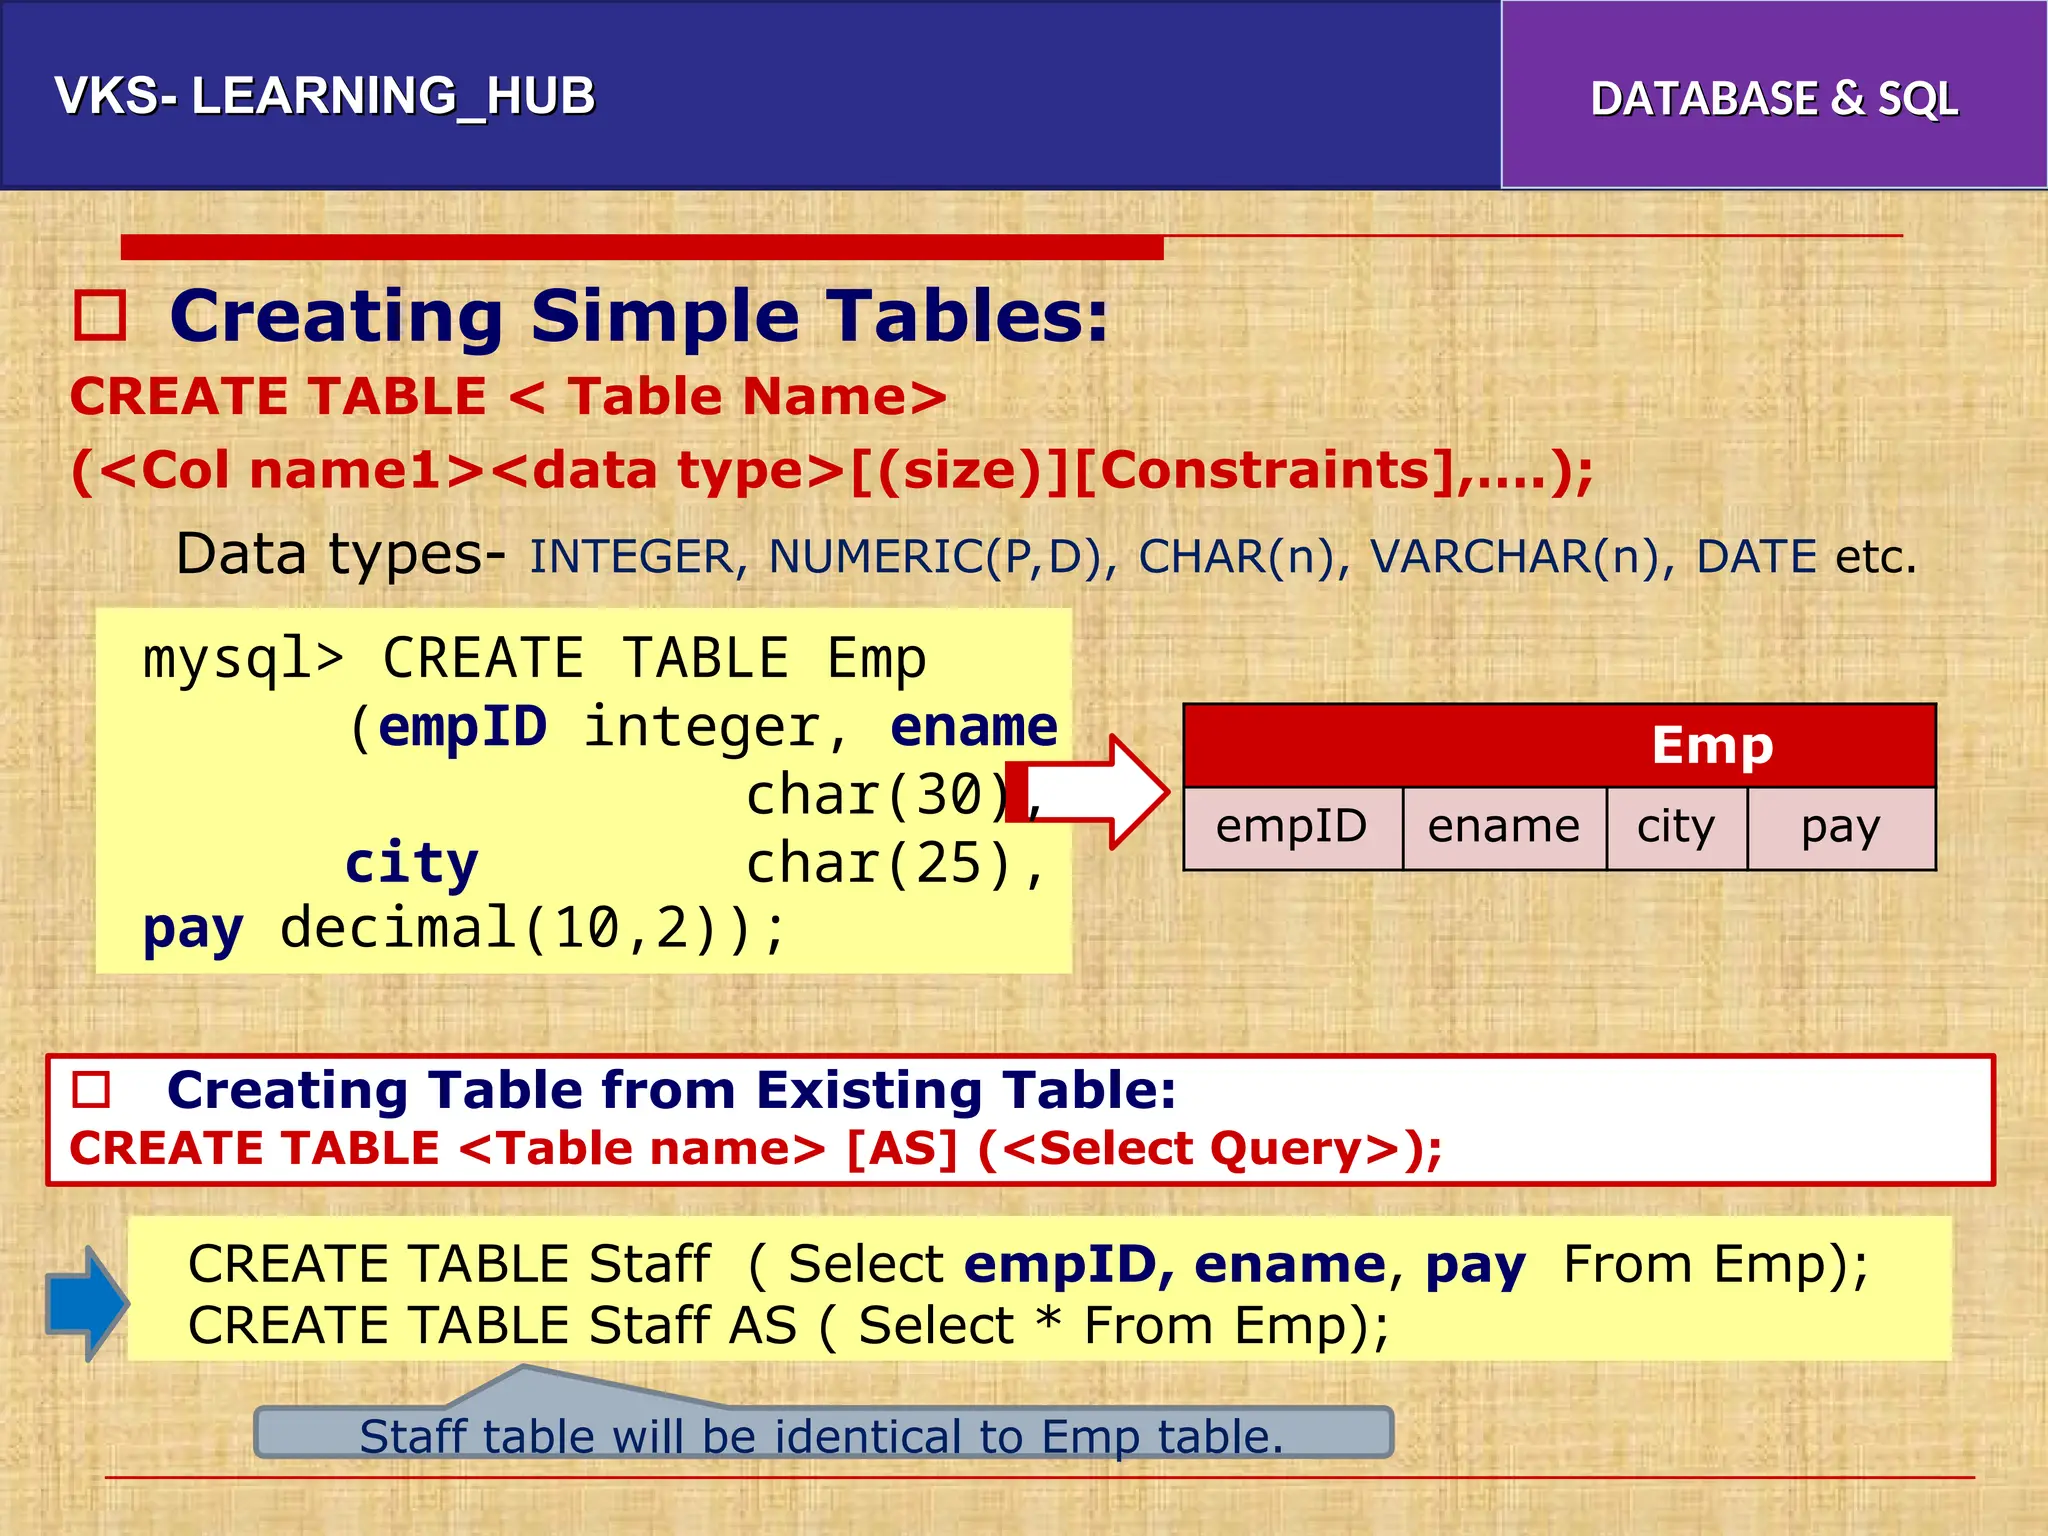Select NUMERIC(P,D) in the data types list

(943, 557)
